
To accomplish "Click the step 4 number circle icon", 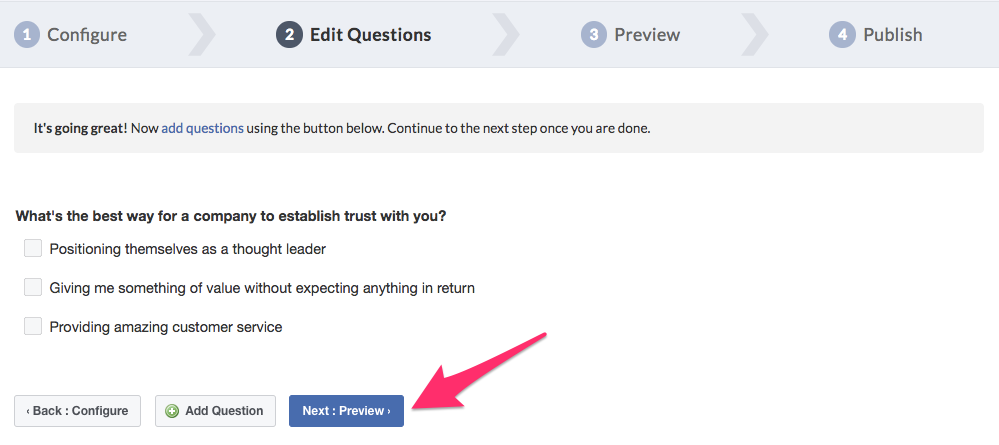I will (x=842, y=34).
